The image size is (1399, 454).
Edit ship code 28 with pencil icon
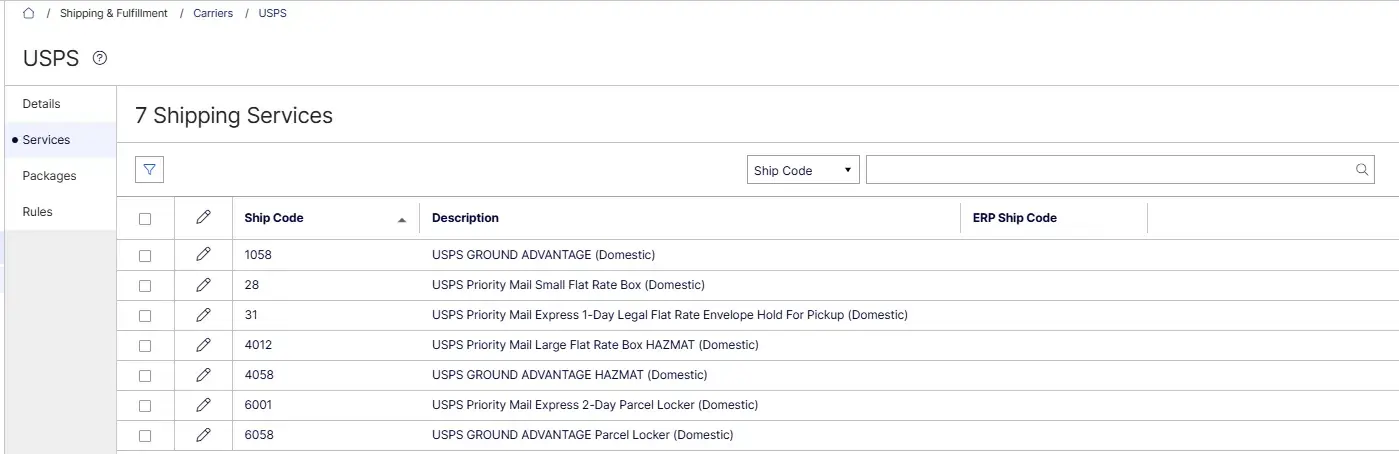pyautogui.click(x=204, y=285)
